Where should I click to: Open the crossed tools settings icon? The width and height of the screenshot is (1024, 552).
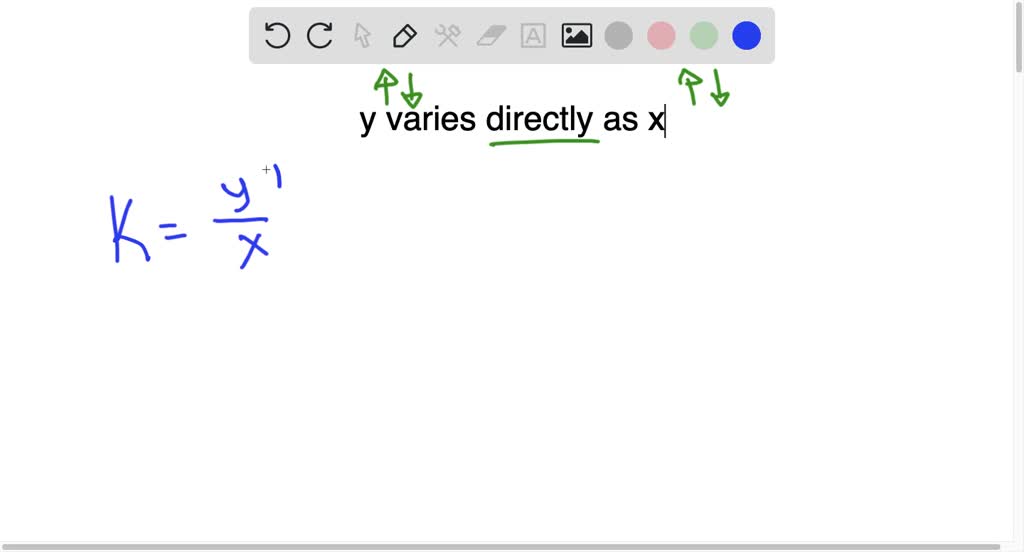point(448,35)
